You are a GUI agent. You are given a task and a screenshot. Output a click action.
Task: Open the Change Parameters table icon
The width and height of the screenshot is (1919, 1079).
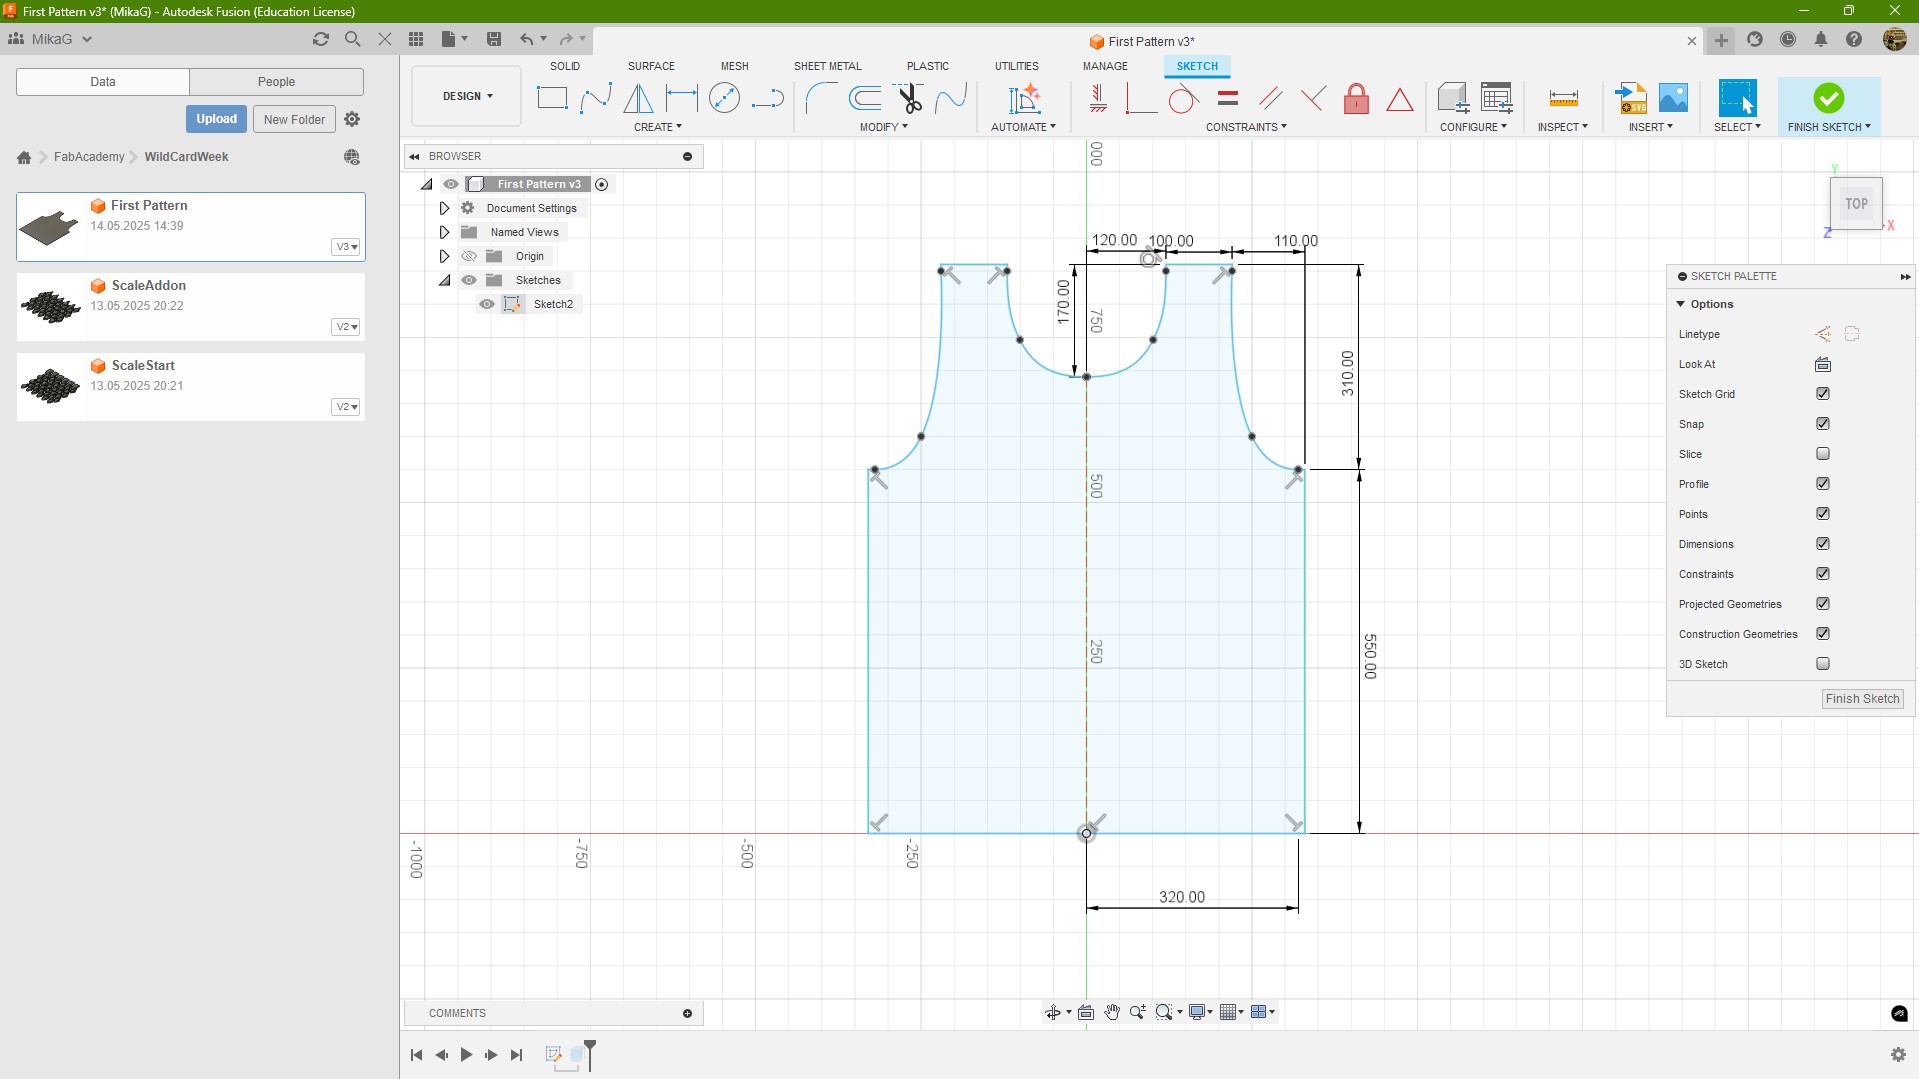pos(1497,98)
